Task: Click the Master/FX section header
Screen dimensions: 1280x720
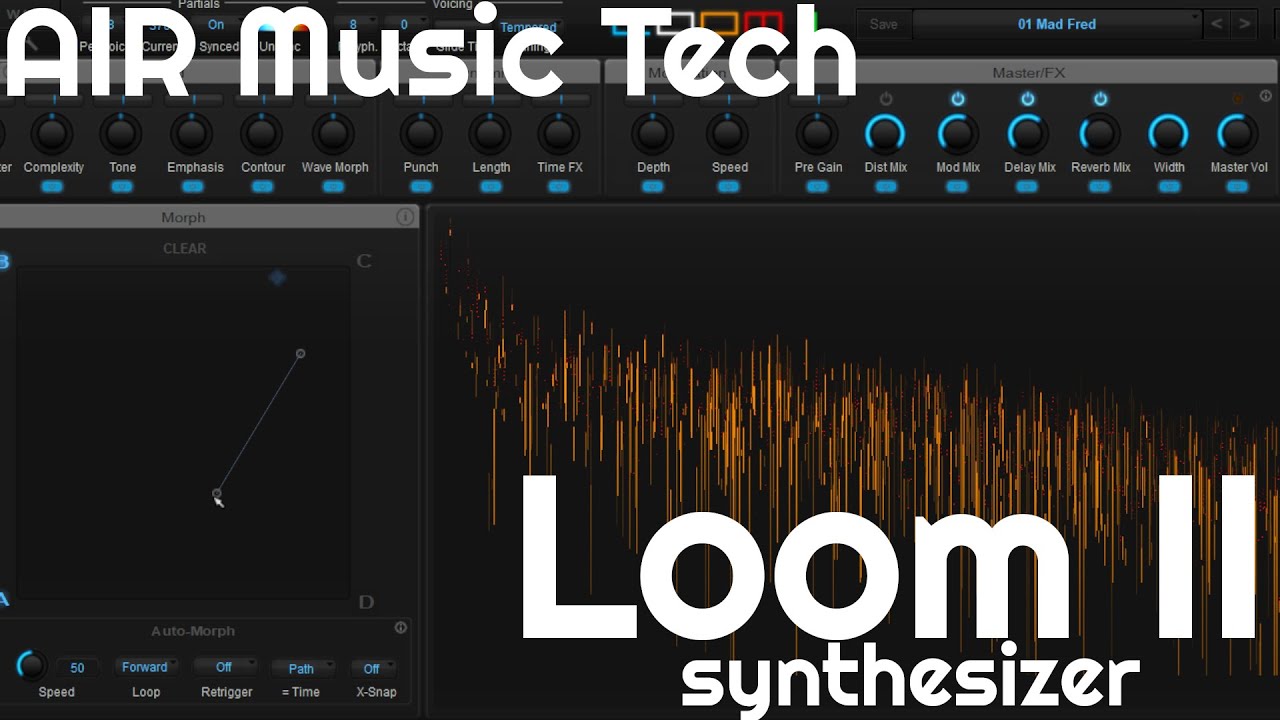Action: (x=1027, y=73)
